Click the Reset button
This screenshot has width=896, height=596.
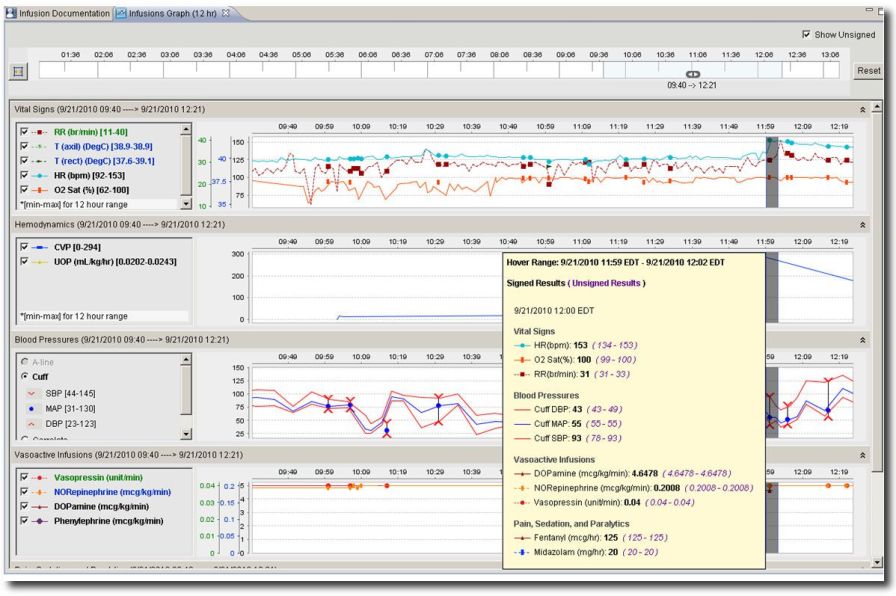coord(868,71)
